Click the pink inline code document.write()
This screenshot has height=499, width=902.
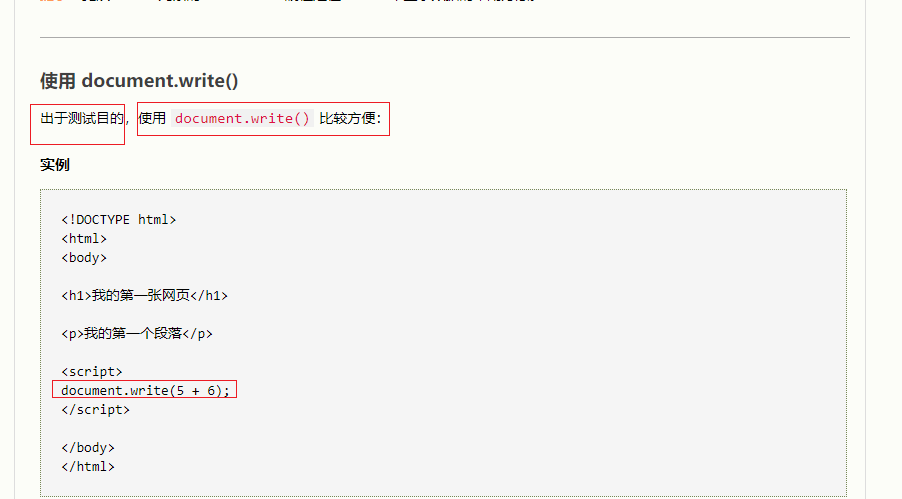click(x=242, y=119)
